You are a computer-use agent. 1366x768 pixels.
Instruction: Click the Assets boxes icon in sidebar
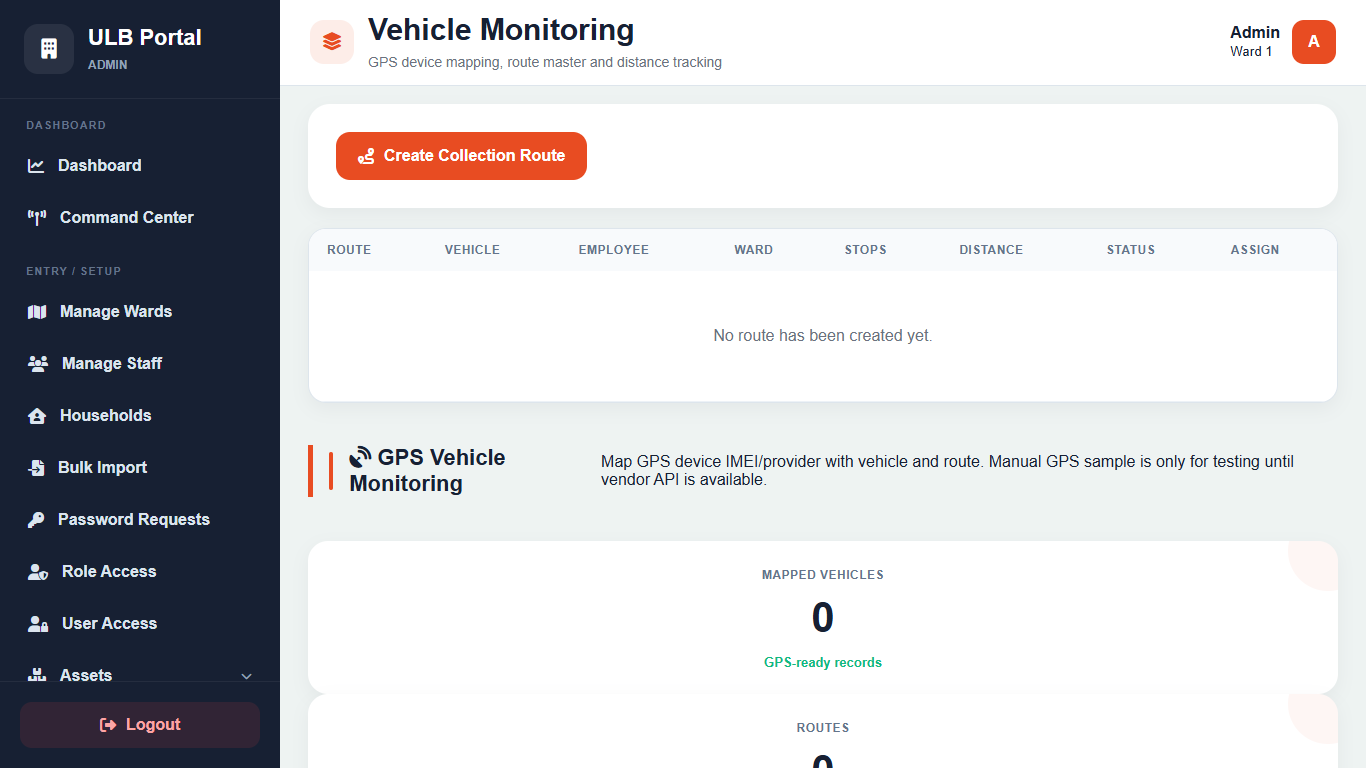[x=37, y=676]
